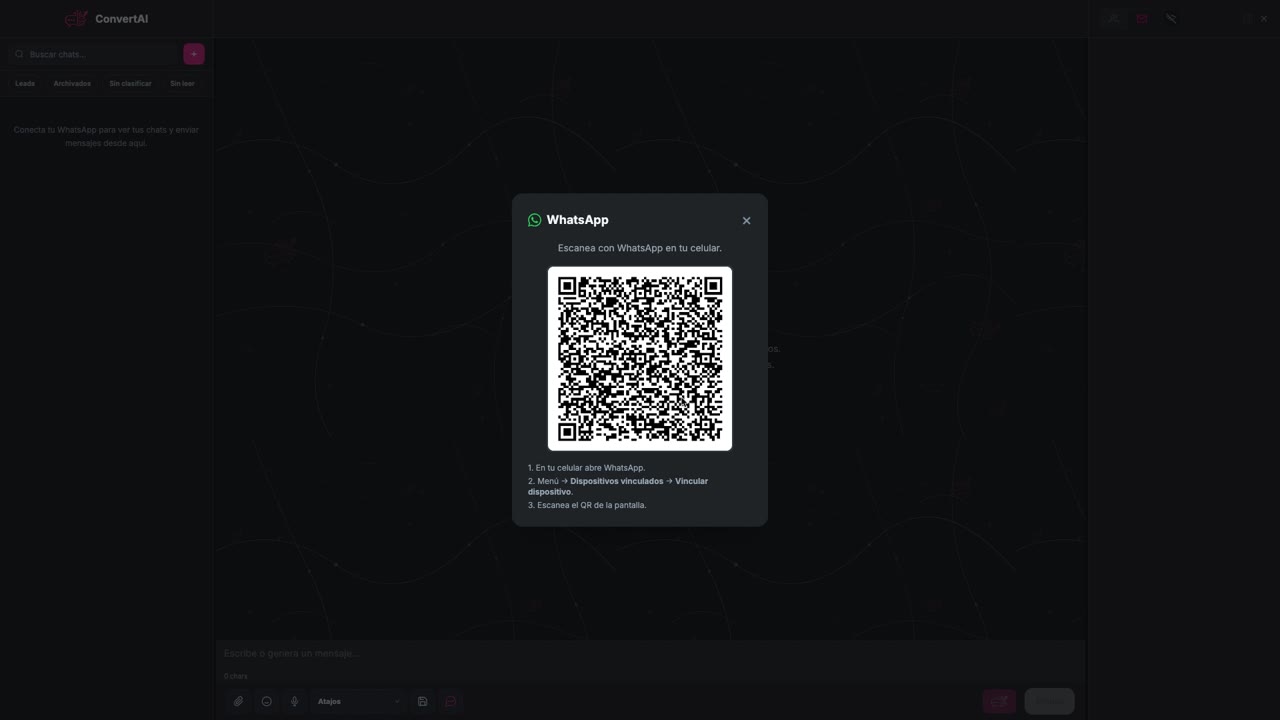The width and height of the screenshot is (1280, 720).
Task: Focus the Buscar chats search field
Action: (x=93, y=54)
